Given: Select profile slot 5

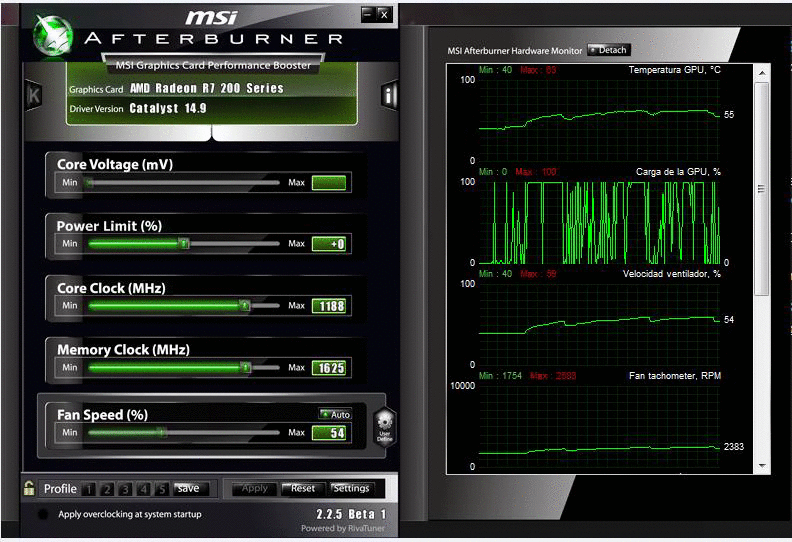Looking at the screenshot, I should click(162, 489).
